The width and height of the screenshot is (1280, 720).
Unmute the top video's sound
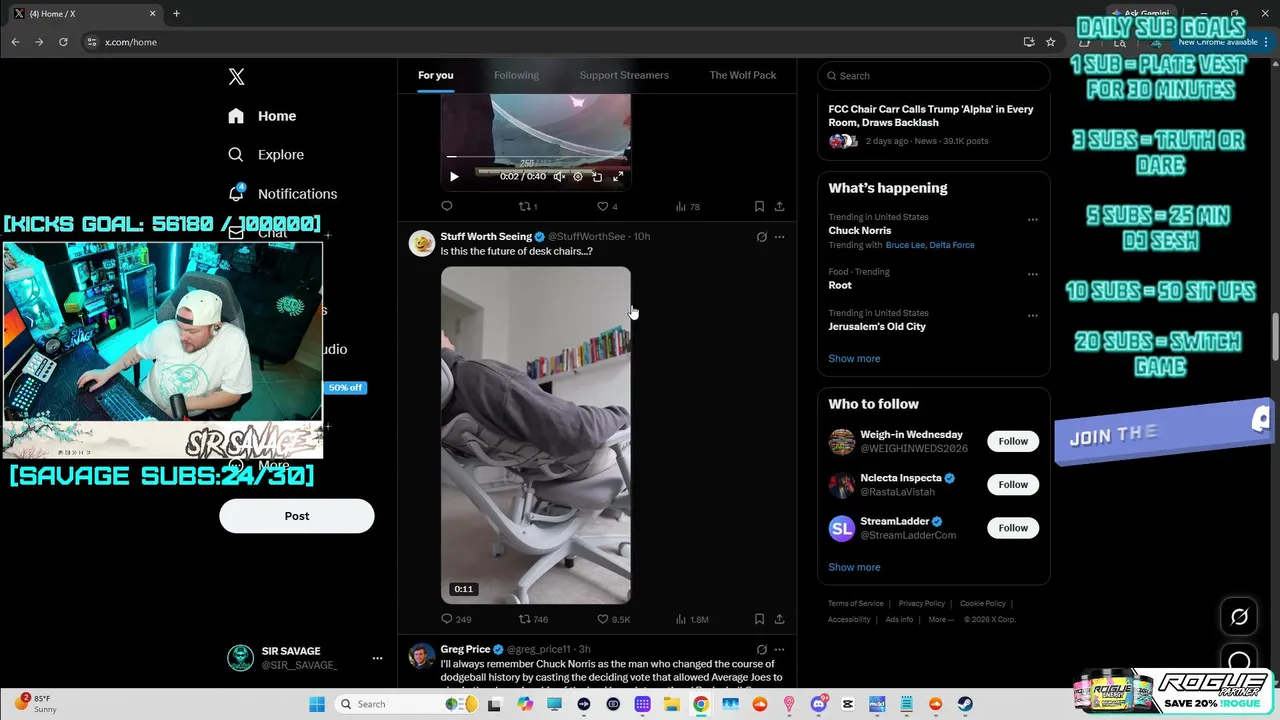click(x=559, y=177)
